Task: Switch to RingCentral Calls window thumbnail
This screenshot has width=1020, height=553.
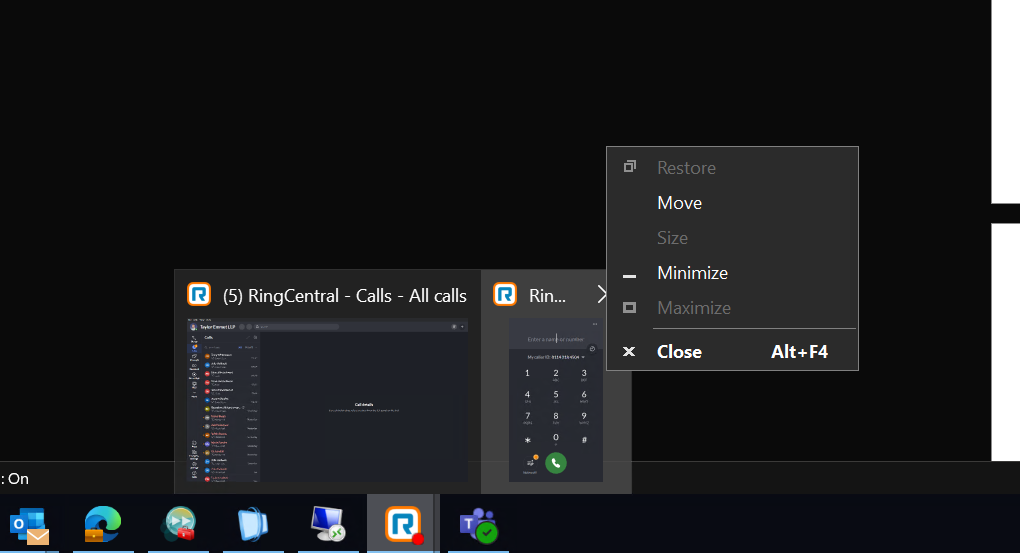Action: 327,400
